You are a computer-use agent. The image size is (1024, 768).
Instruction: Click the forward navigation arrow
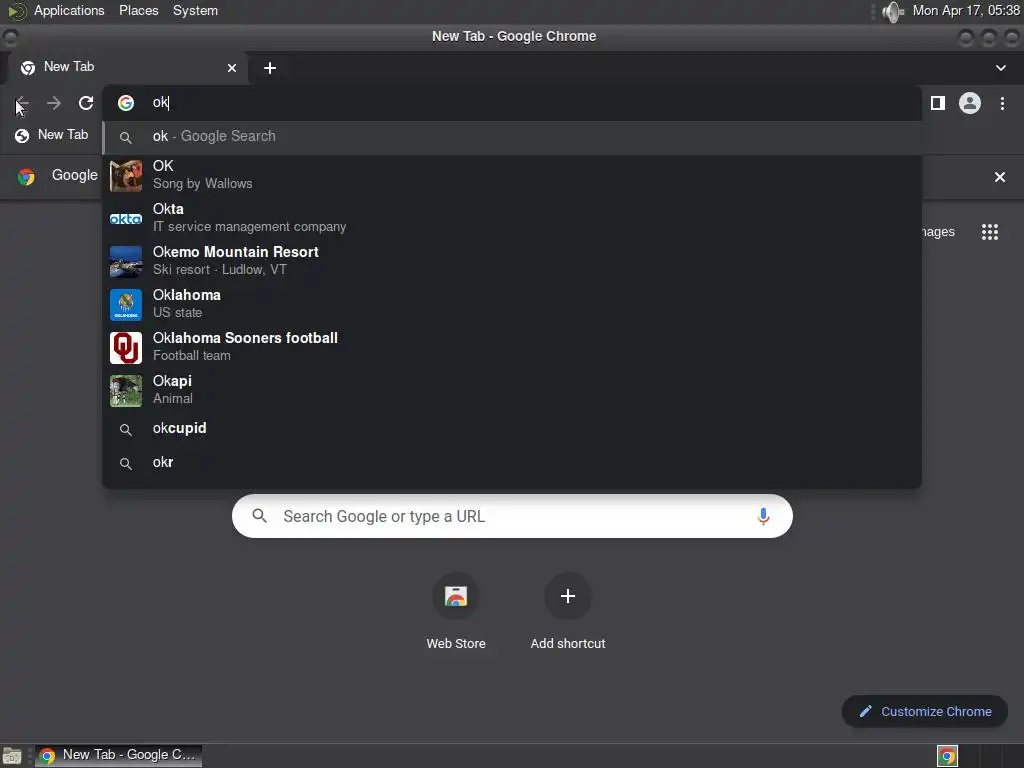point(54,103)
